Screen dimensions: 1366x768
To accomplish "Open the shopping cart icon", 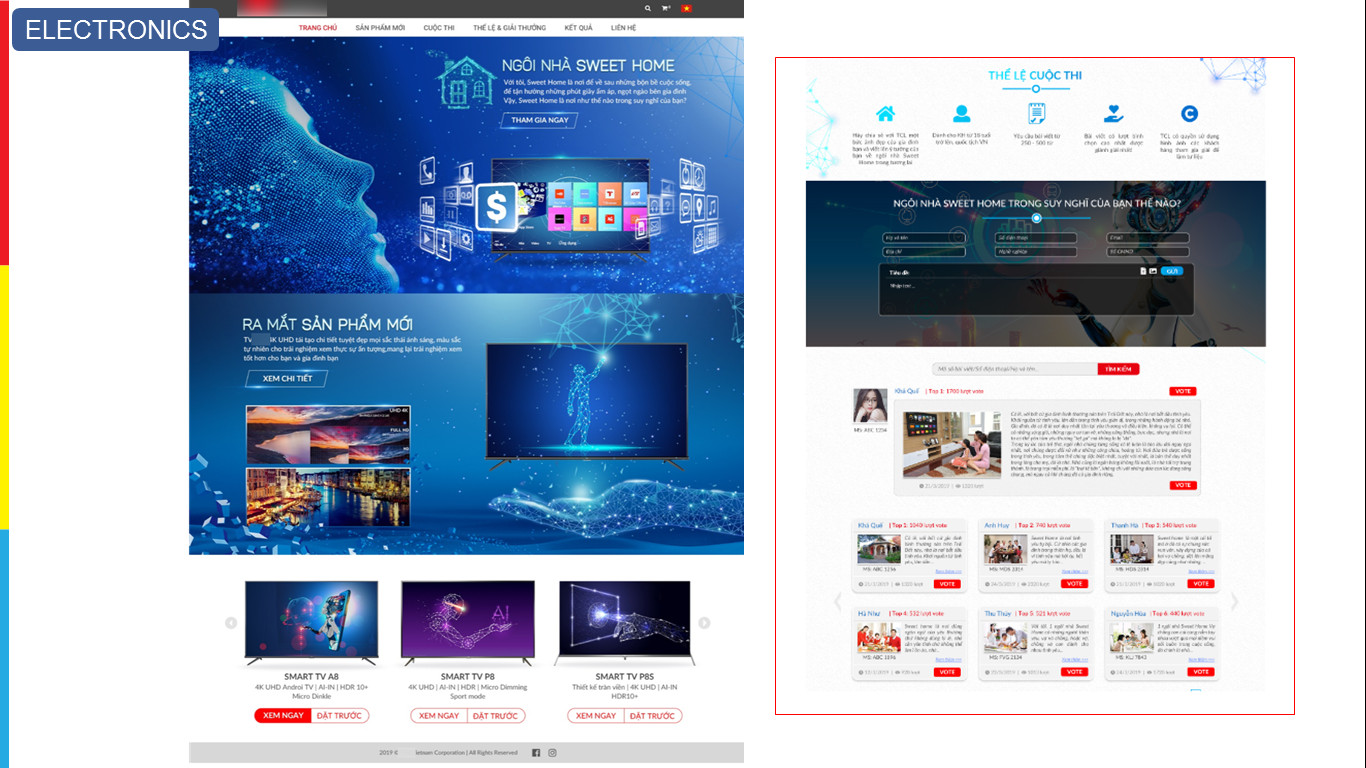I will [x=666, y=8].
